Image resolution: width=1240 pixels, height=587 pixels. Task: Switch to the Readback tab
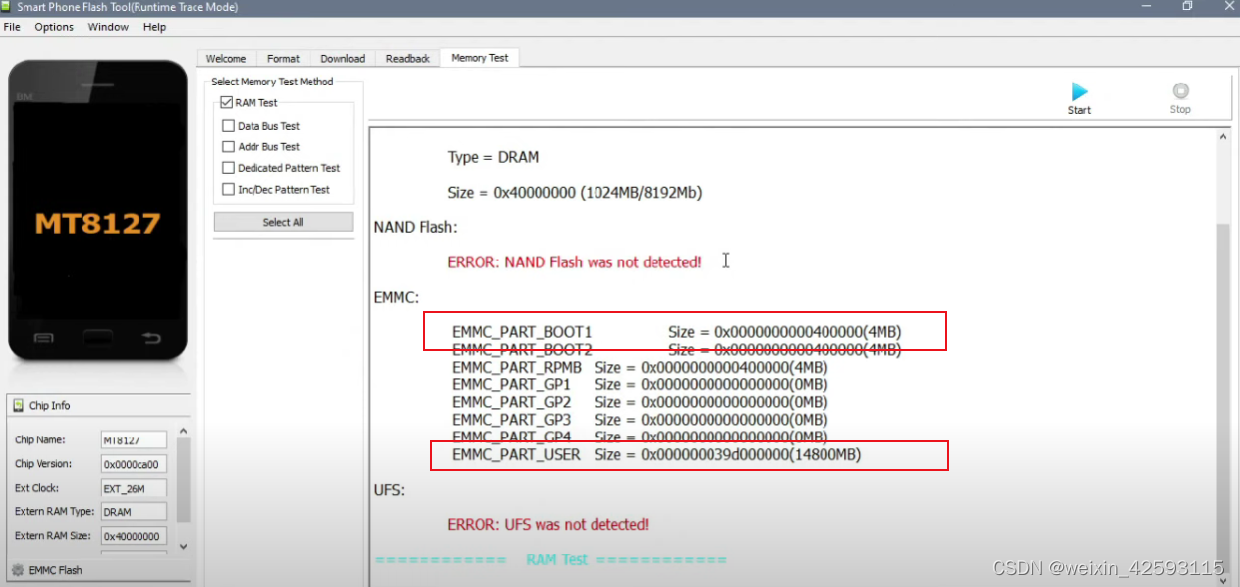tap(408, 59)
